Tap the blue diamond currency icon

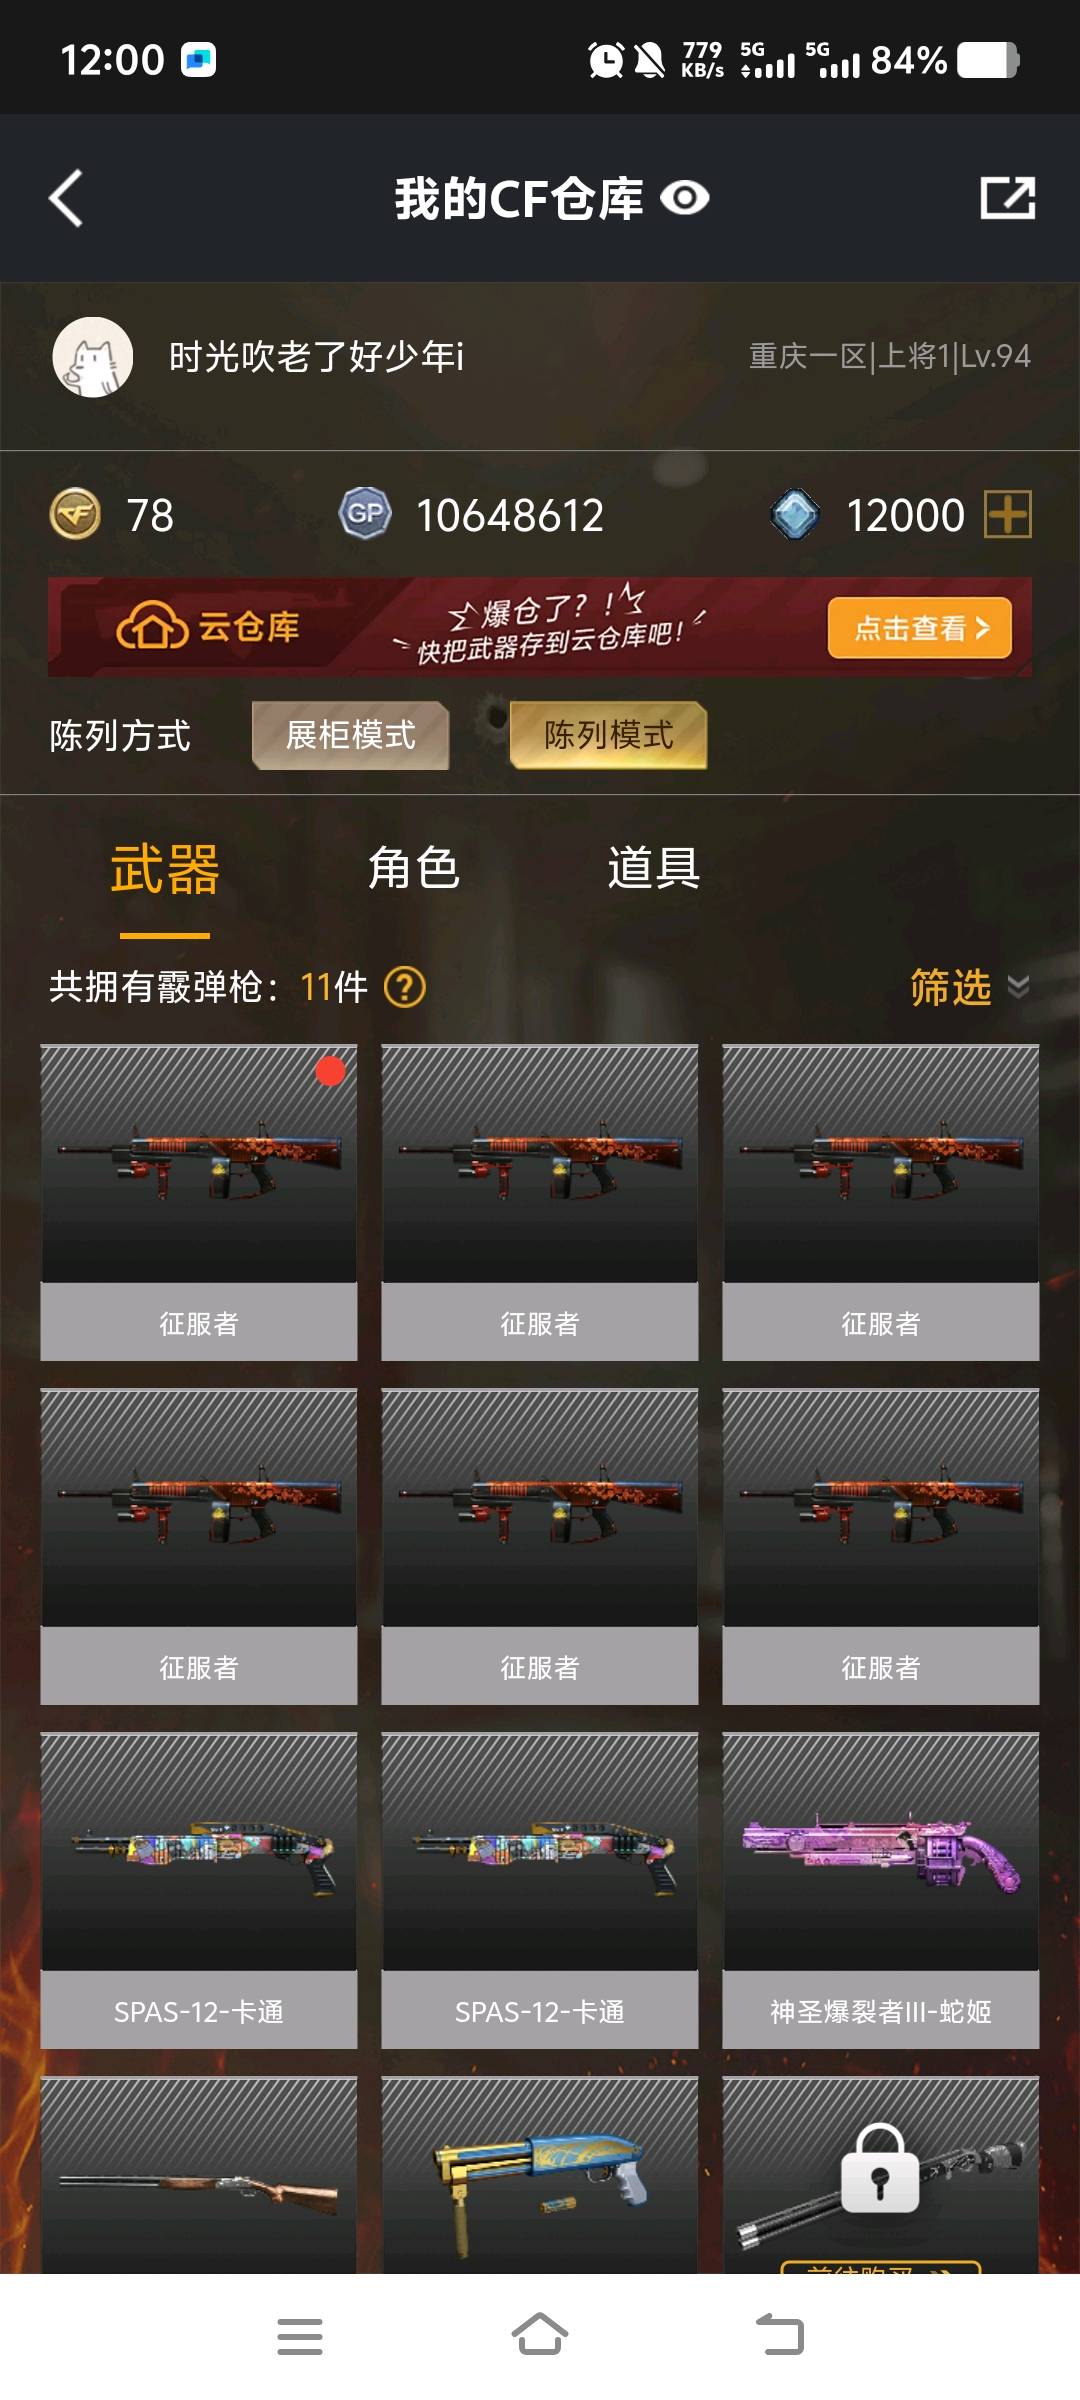click(795, 514)
